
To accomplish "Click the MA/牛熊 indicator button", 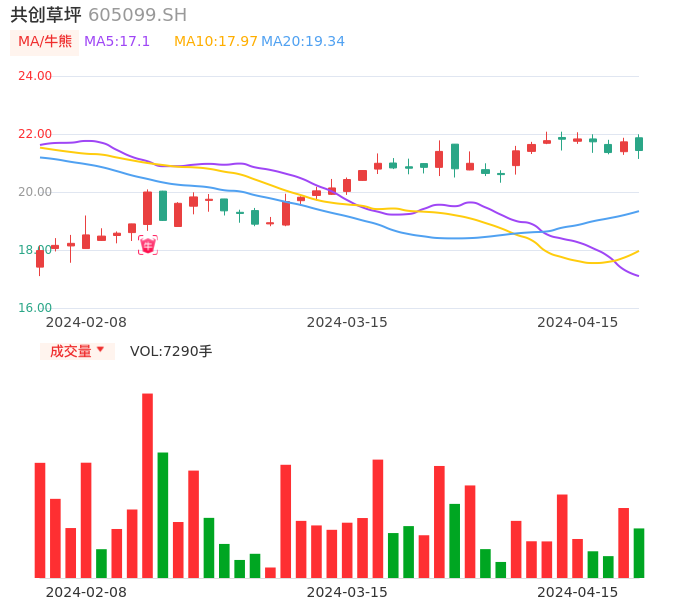I will tap(45, 42).
